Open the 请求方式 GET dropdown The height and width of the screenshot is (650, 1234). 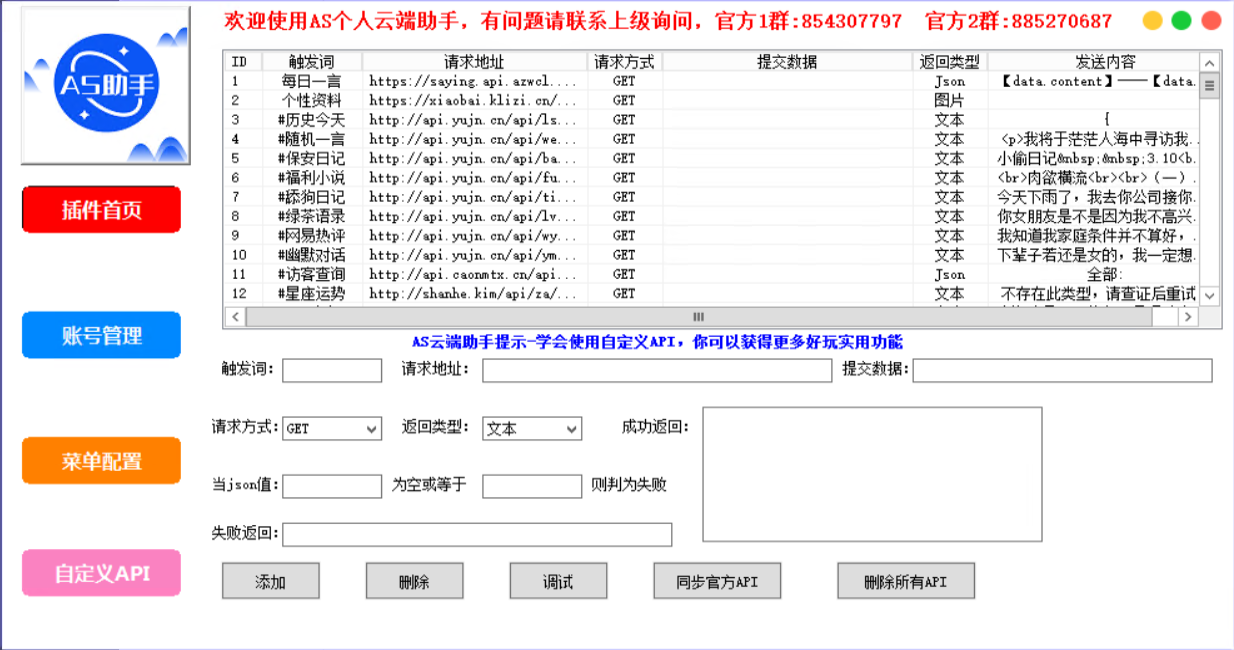[x=332, y=428]
